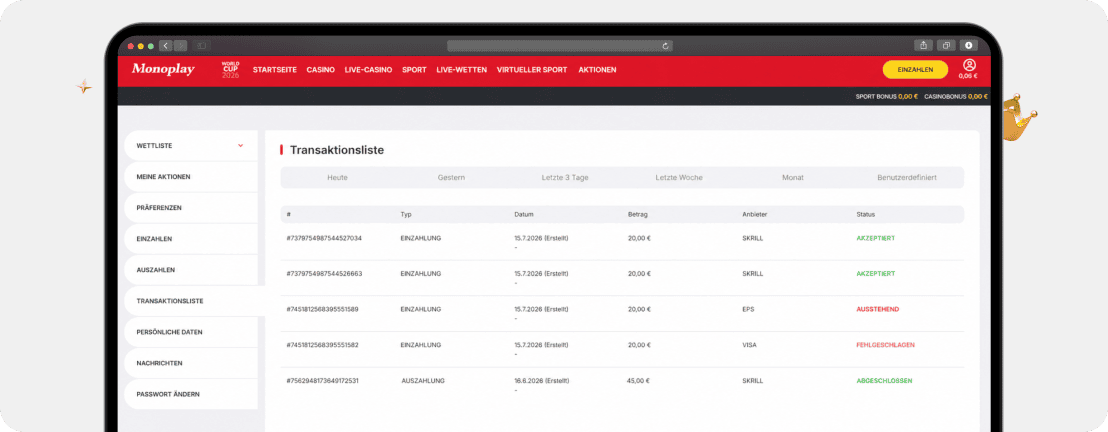Click the browser back arrow
Screen dimensions: 1108x432
165,46
